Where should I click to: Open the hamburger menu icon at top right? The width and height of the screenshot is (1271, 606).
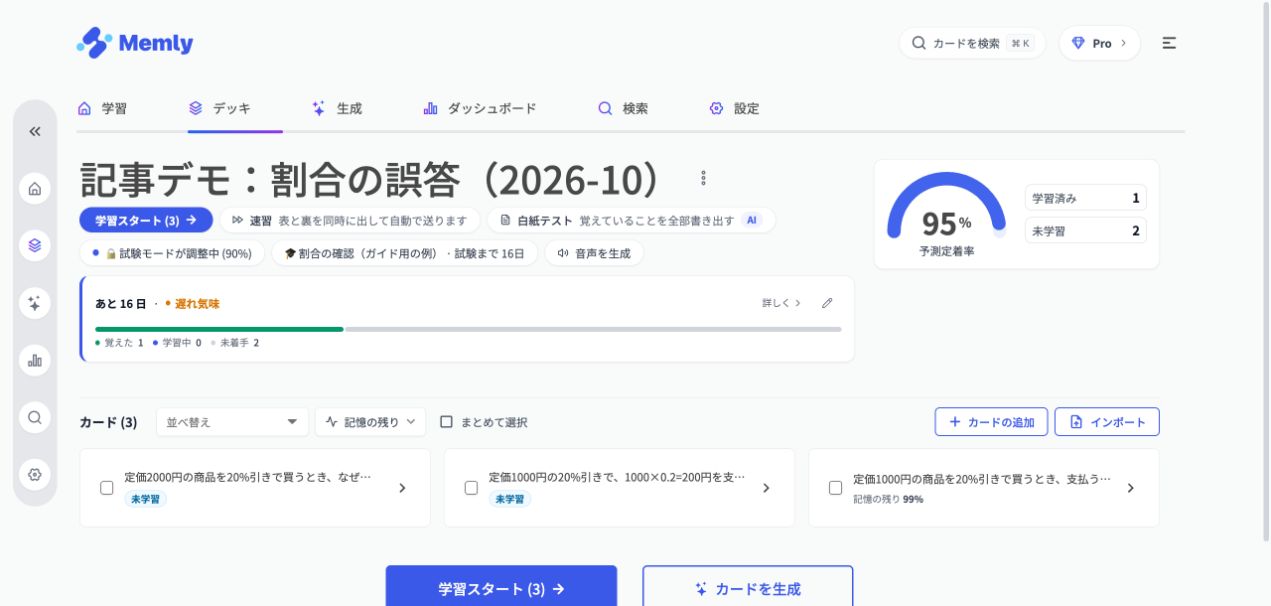1169,43
